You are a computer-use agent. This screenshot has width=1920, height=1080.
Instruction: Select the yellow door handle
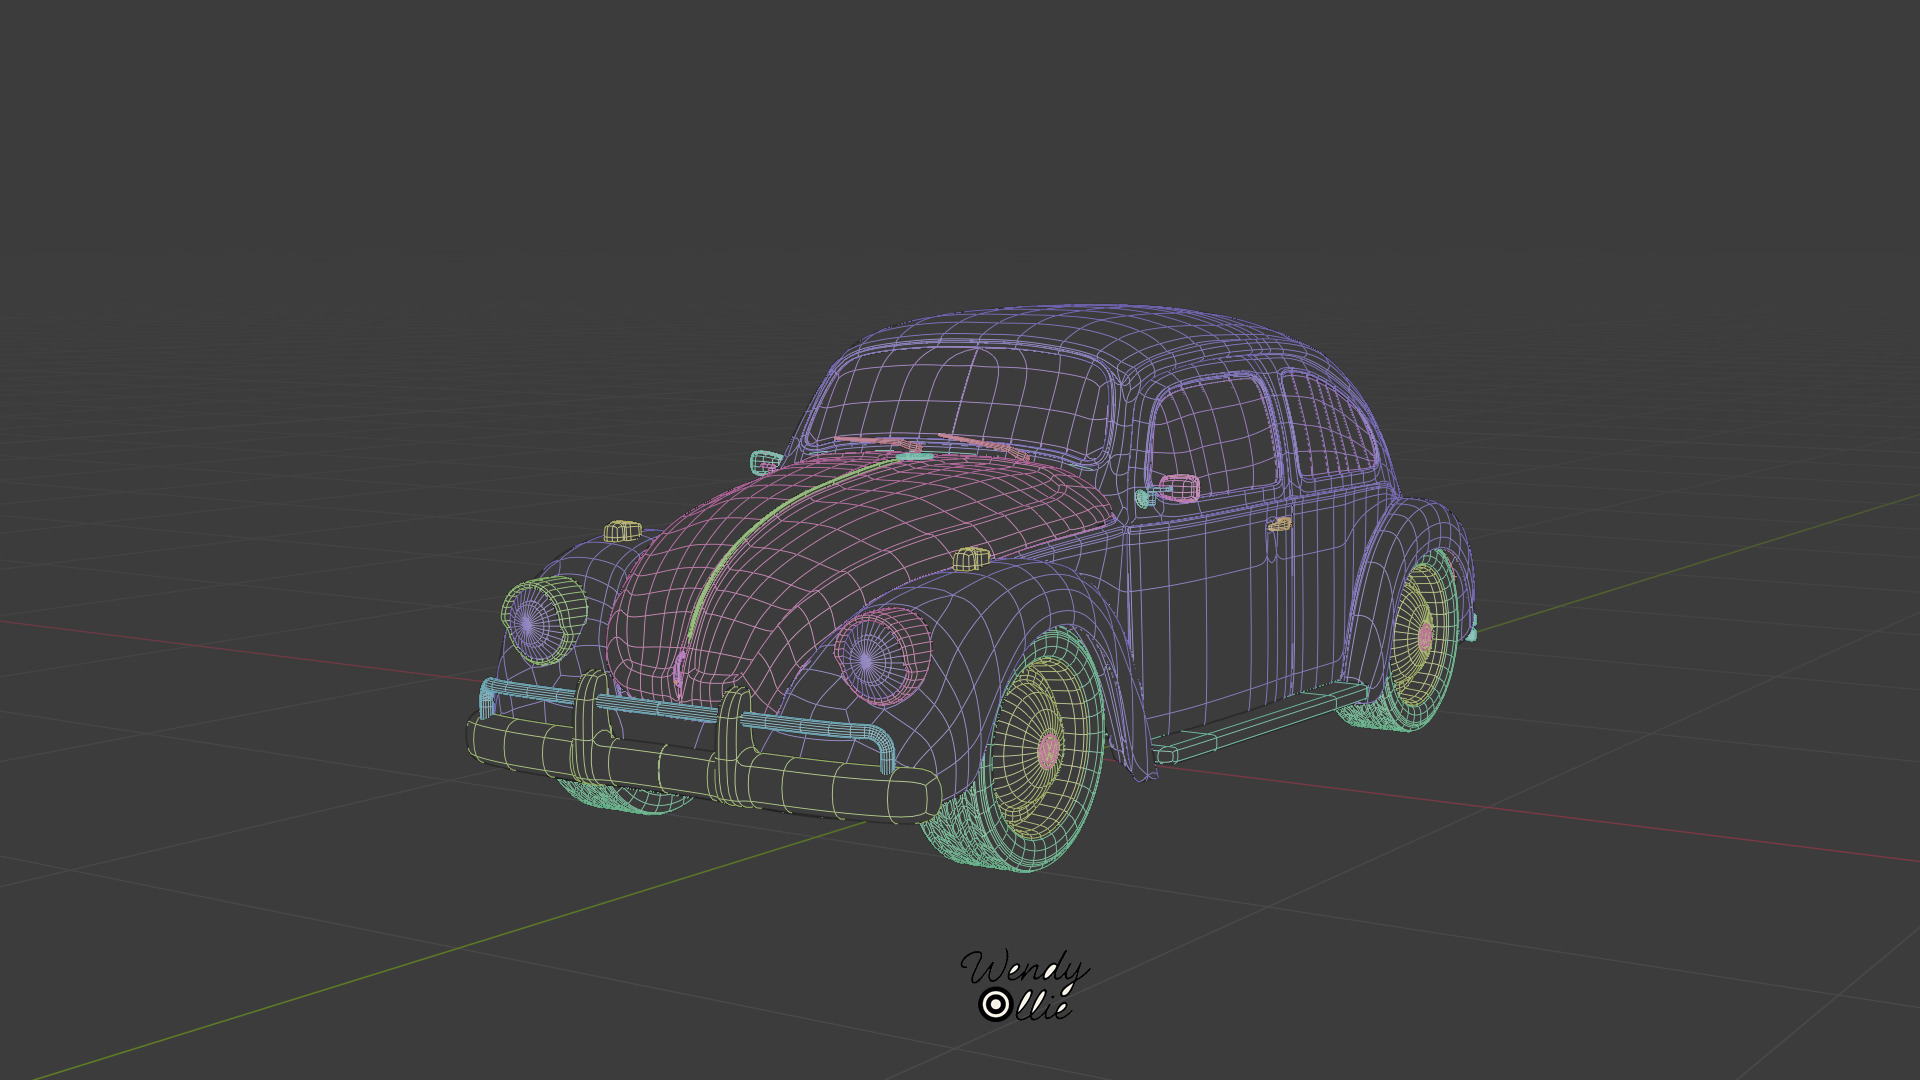[x=1280, y=524]
